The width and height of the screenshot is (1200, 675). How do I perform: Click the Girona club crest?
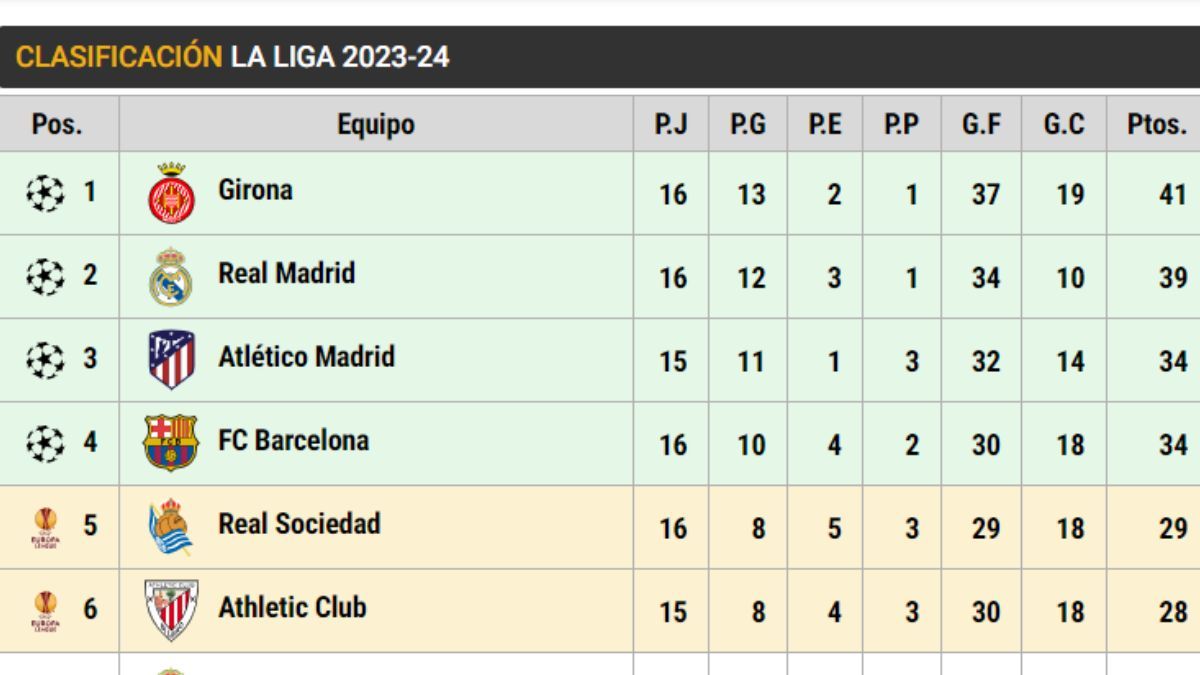tap(172, 193)
